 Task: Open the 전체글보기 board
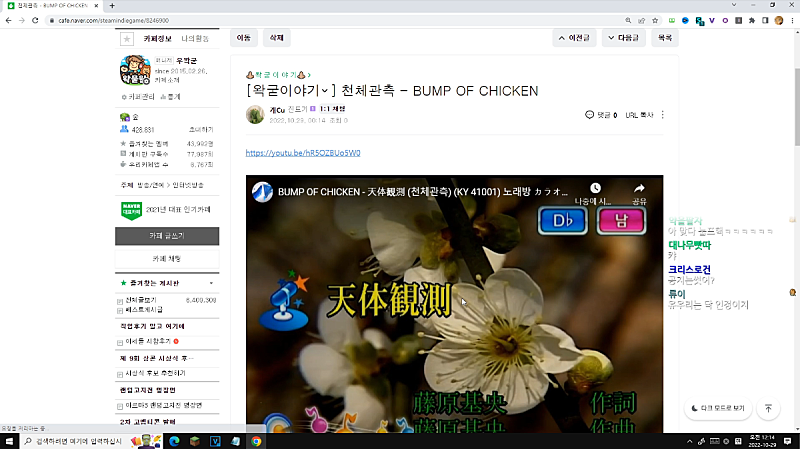point(141,300)
